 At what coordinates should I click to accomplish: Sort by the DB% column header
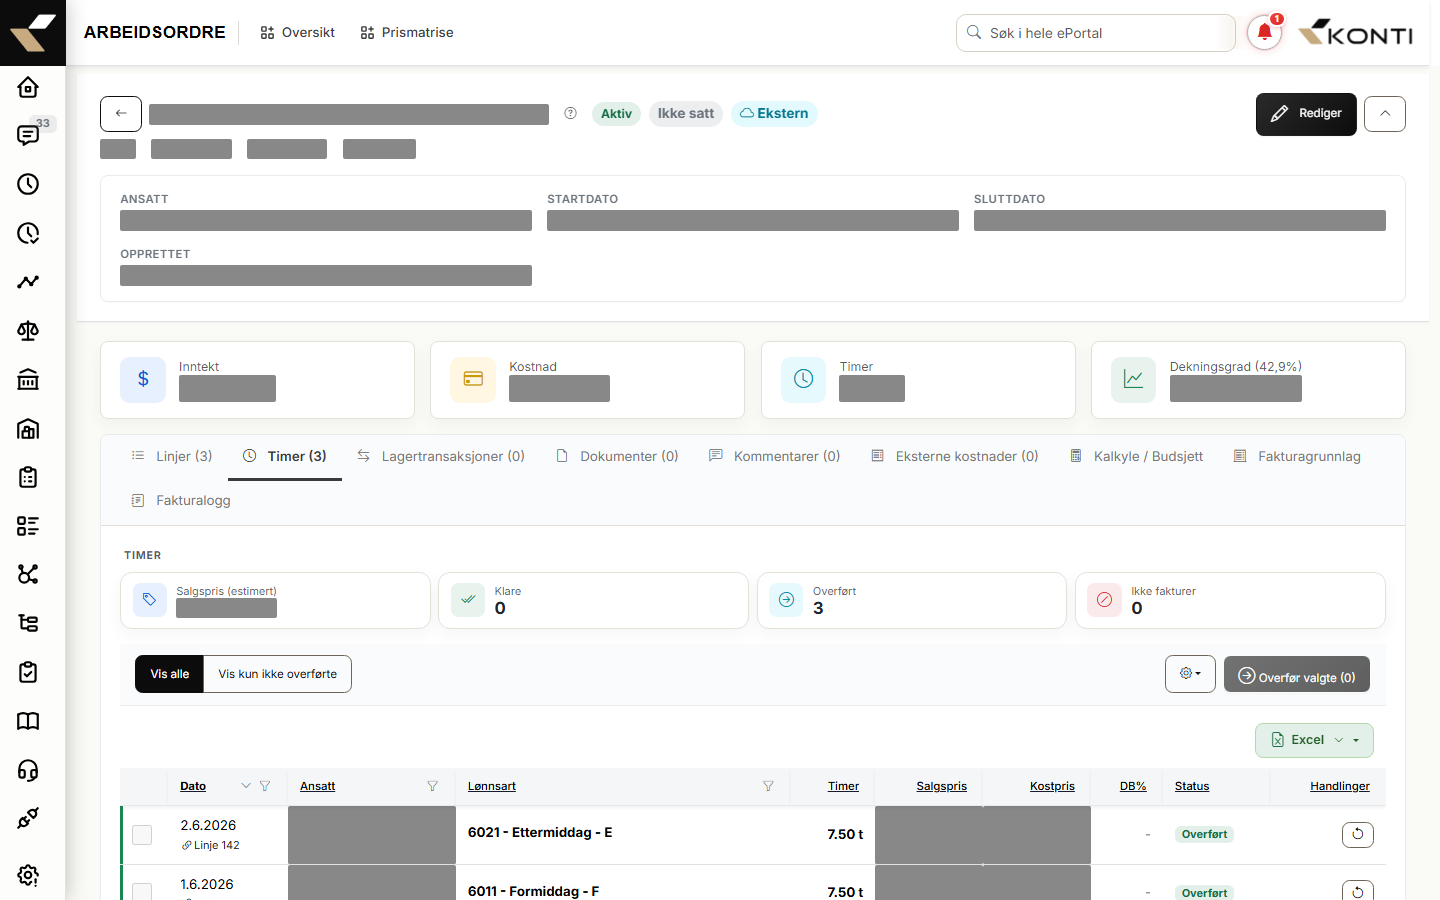1133,786
